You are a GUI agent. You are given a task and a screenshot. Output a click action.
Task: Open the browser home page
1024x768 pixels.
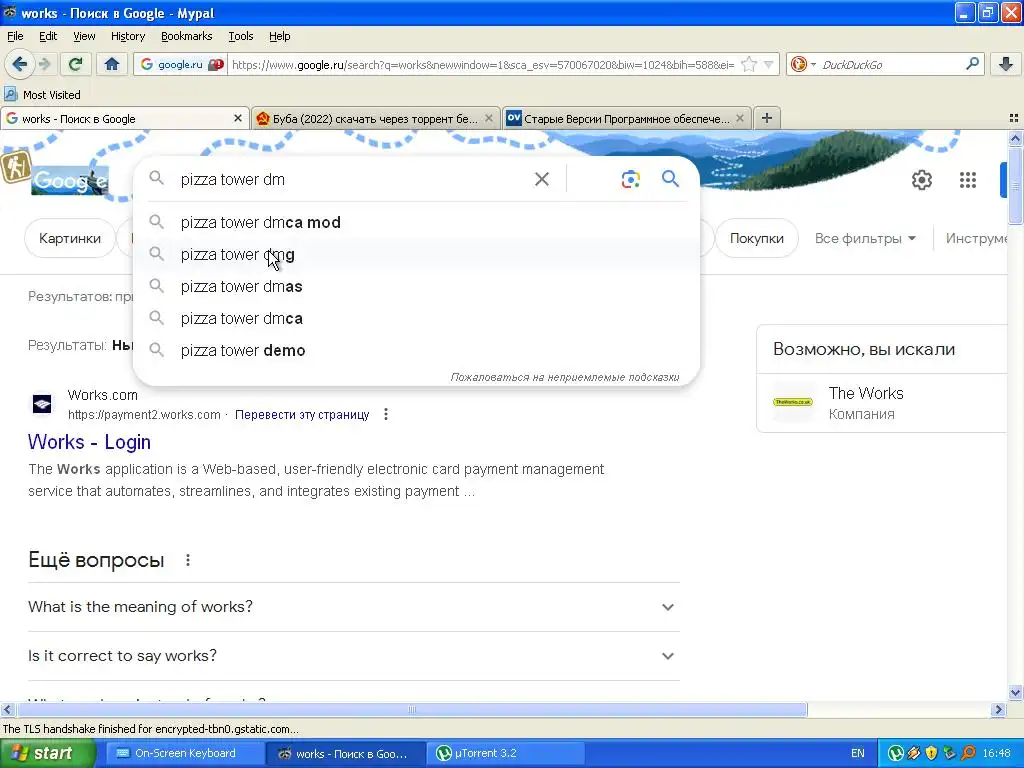click(112, 64)
